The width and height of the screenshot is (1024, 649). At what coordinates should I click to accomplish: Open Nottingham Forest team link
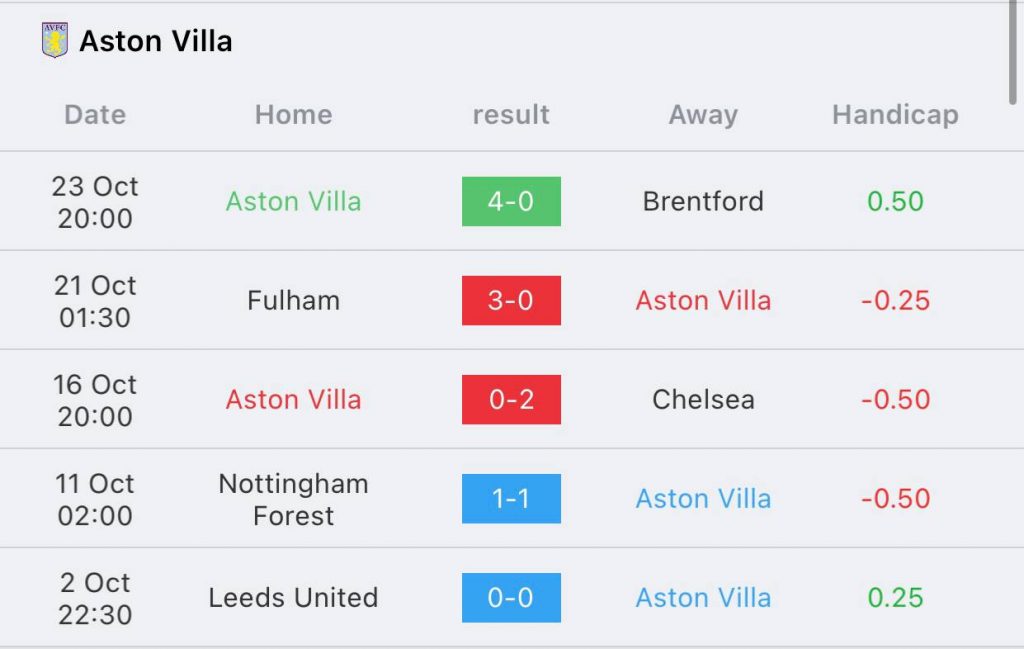point(294,499)
